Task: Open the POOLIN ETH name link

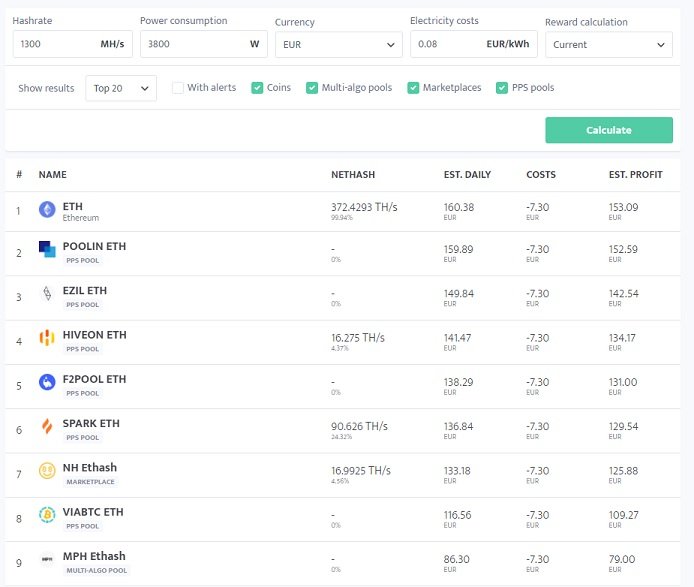Action: (x=94, y=246)
